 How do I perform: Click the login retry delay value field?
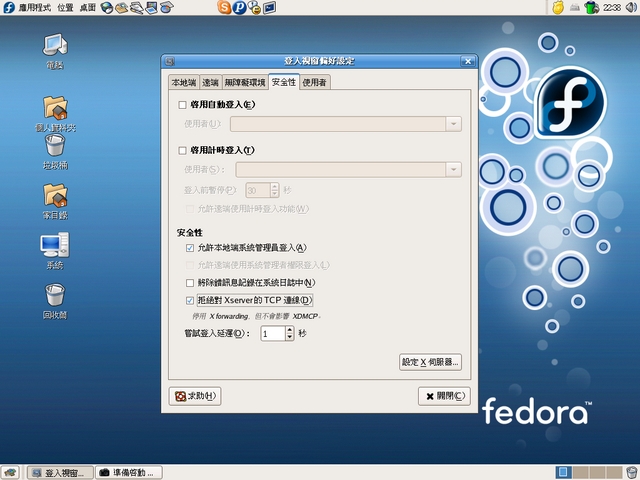273,333
